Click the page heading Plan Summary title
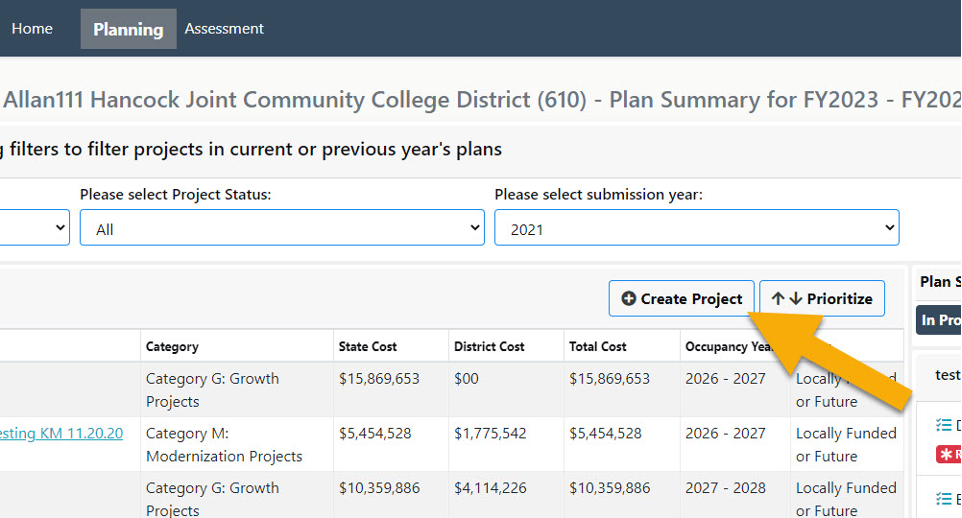The image size is (962, 518). [x=482, y=99]
